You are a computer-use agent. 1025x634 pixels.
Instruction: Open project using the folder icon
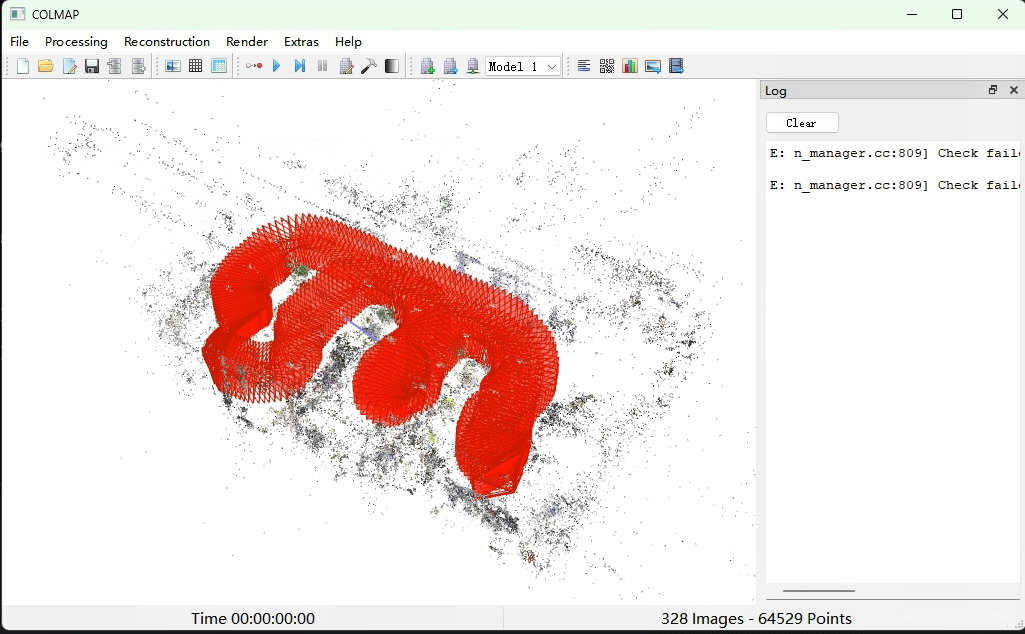(x=45, y=66)
